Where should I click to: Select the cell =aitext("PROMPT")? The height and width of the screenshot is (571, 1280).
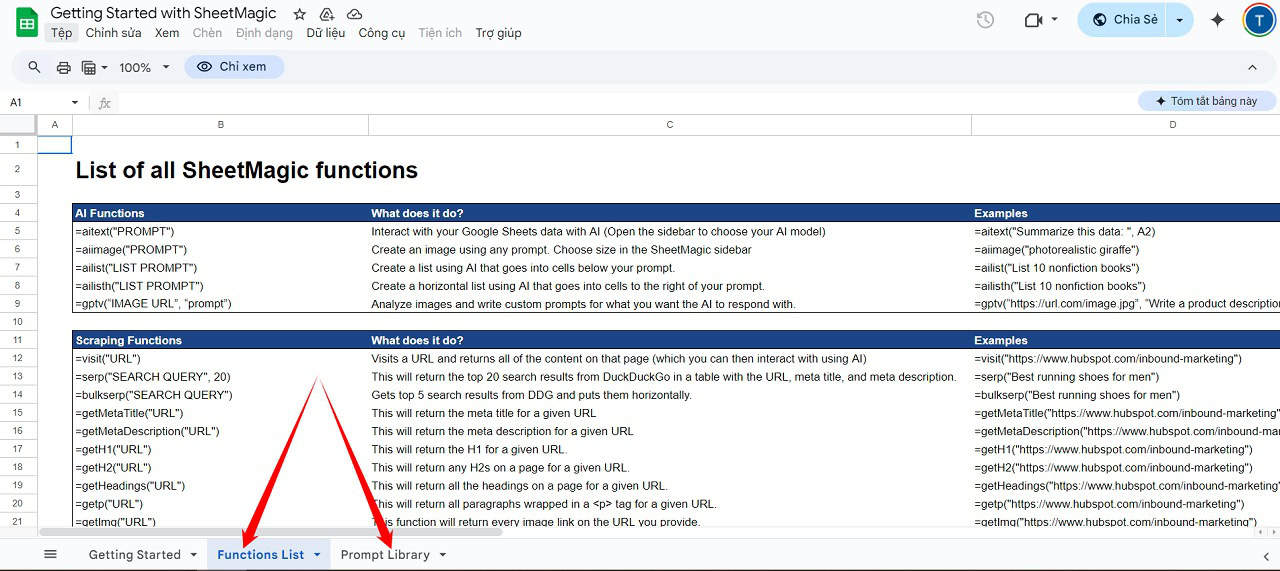point(220,231)
